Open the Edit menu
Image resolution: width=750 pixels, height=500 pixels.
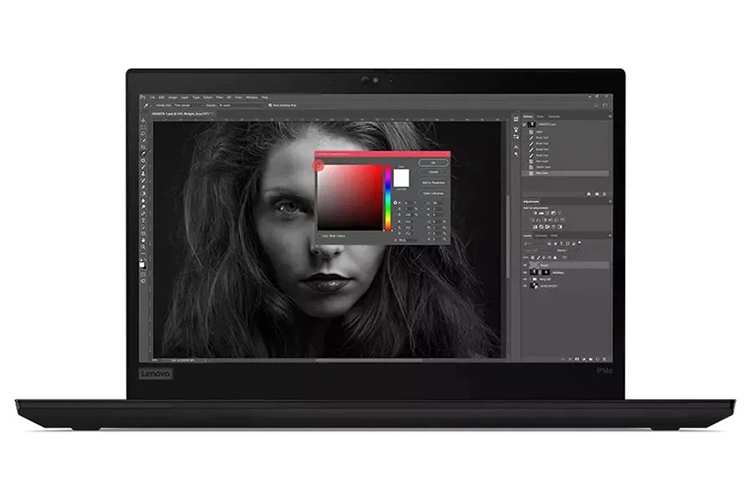(x=161, y=98)
